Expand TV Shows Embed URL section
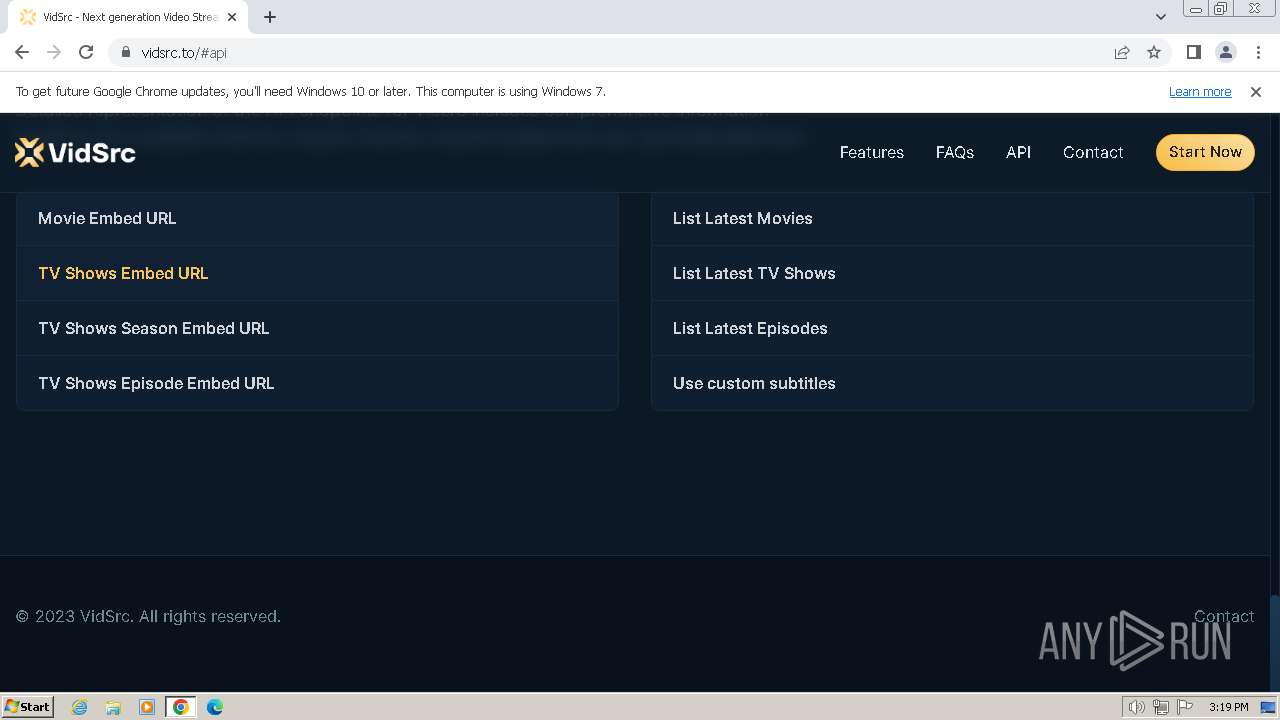The image size is (1280, 720). click(x=317, y=273)
